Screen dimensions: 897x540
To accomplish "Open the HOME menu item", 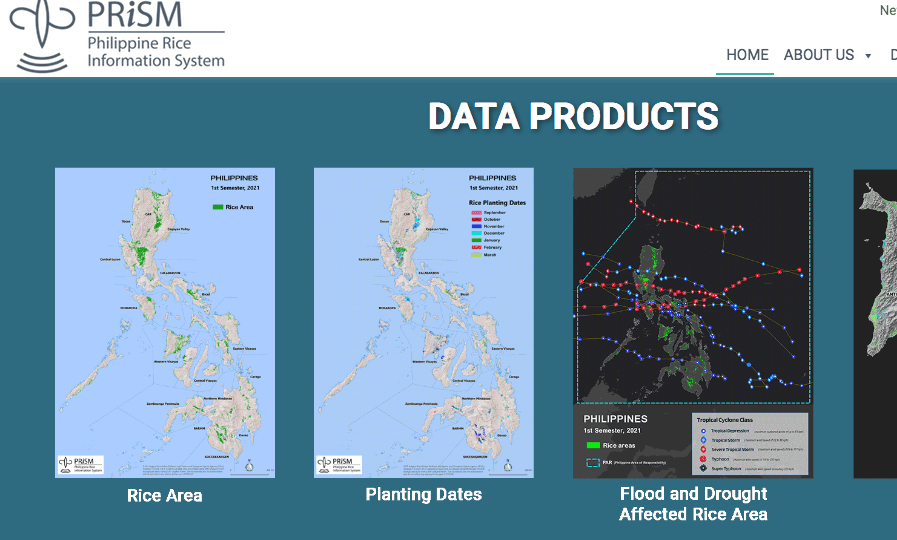I will pos(747,55).
